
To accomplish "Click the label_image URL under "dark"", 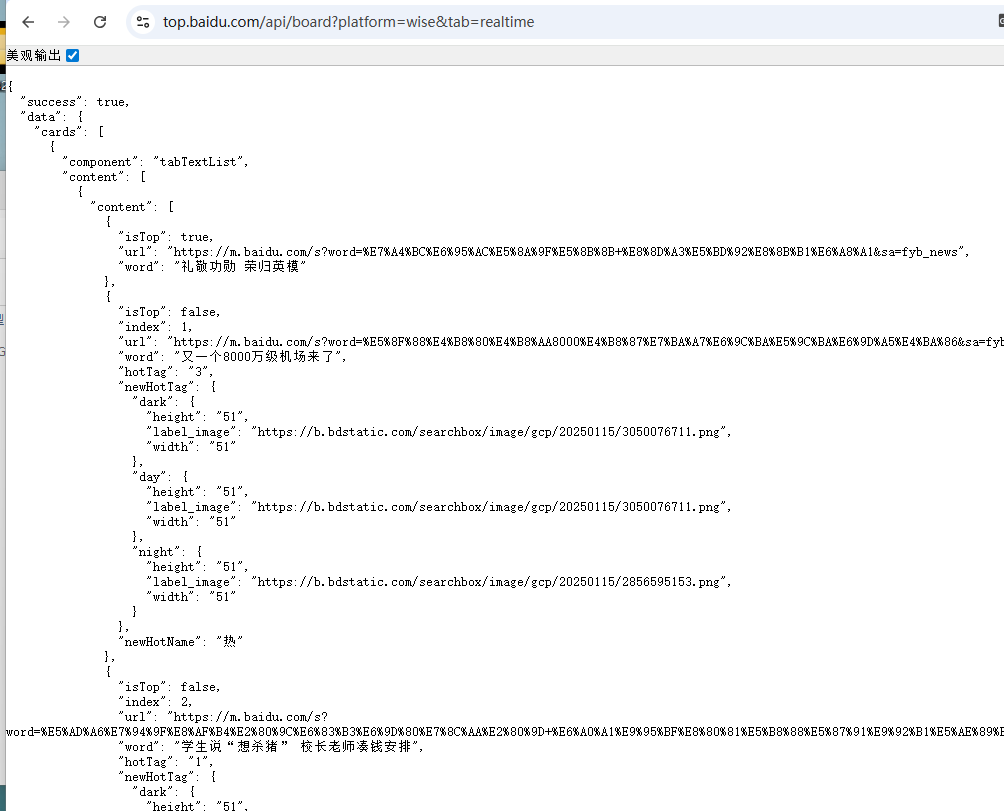I will tap(491, 432).
